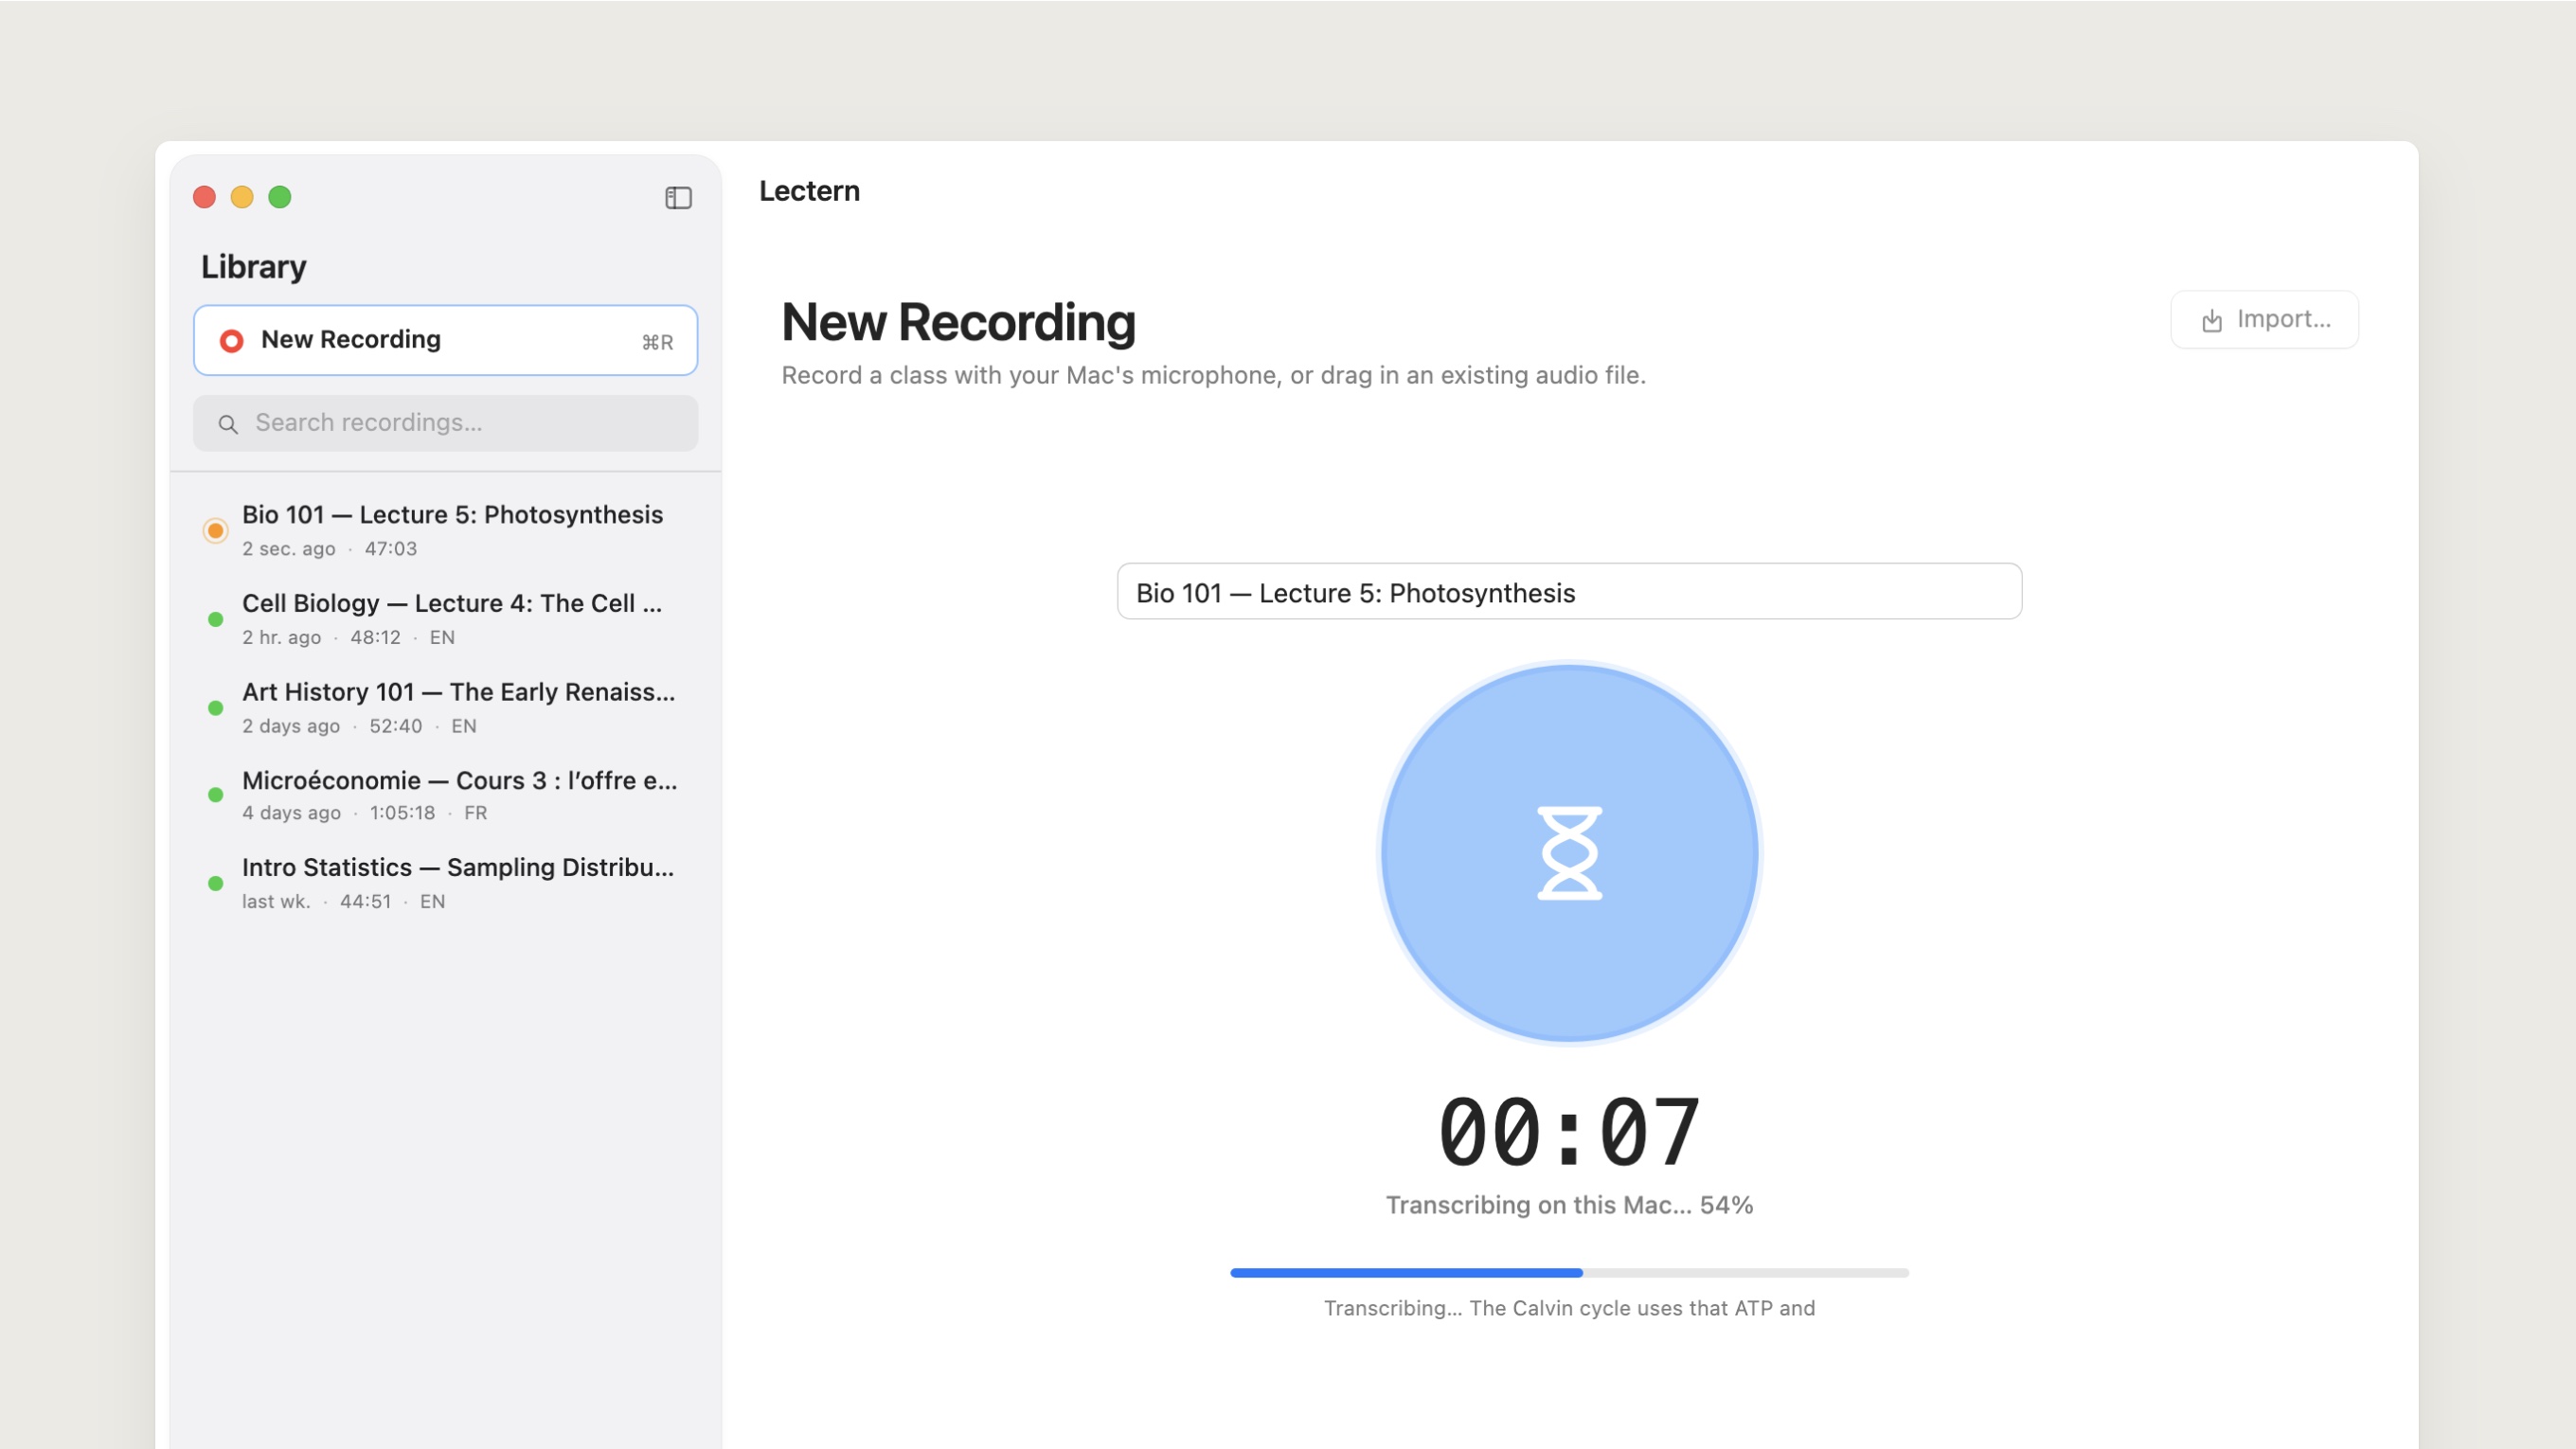Image resolution: width=2576 pixels, height=1449 pixels.
Task: Click the ⌘R shortcut label
Action: (x=657, y=342)
